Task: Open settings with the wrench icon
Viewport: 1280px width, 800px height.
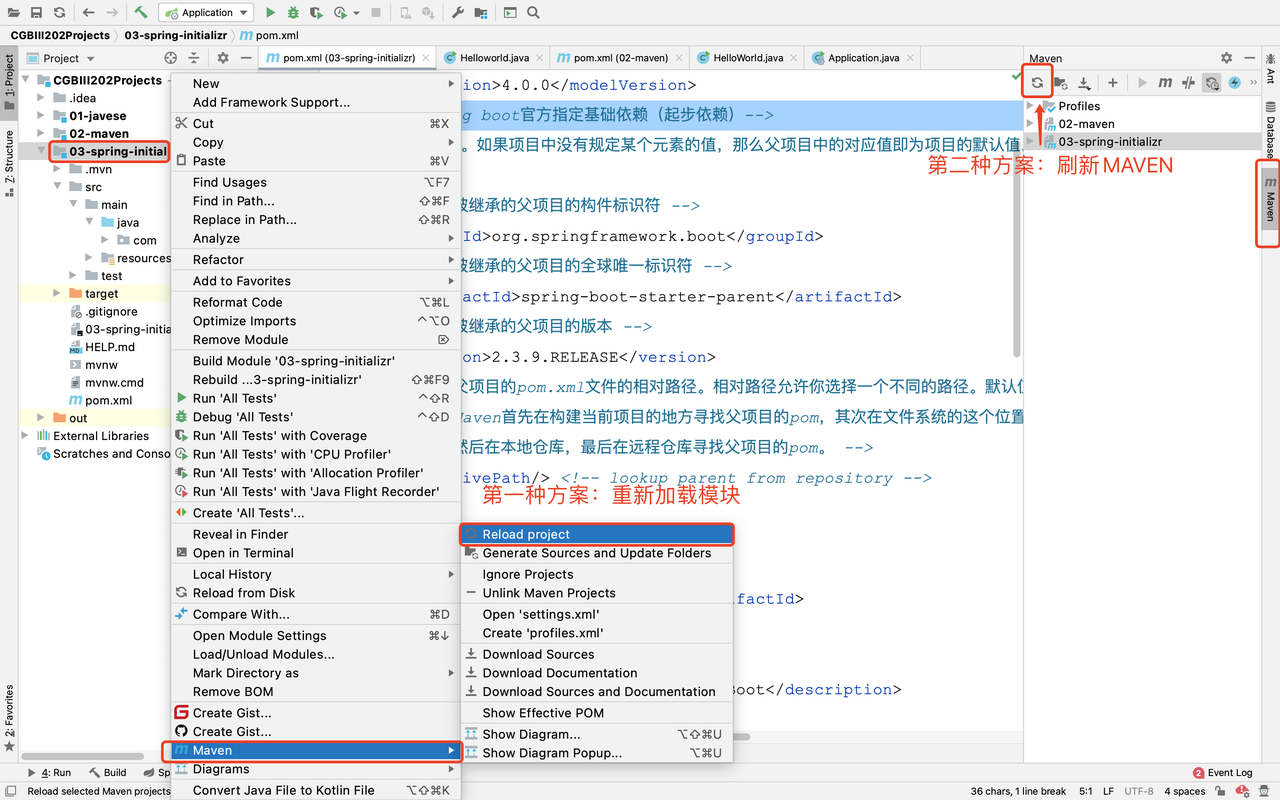Action: (458, 13)
